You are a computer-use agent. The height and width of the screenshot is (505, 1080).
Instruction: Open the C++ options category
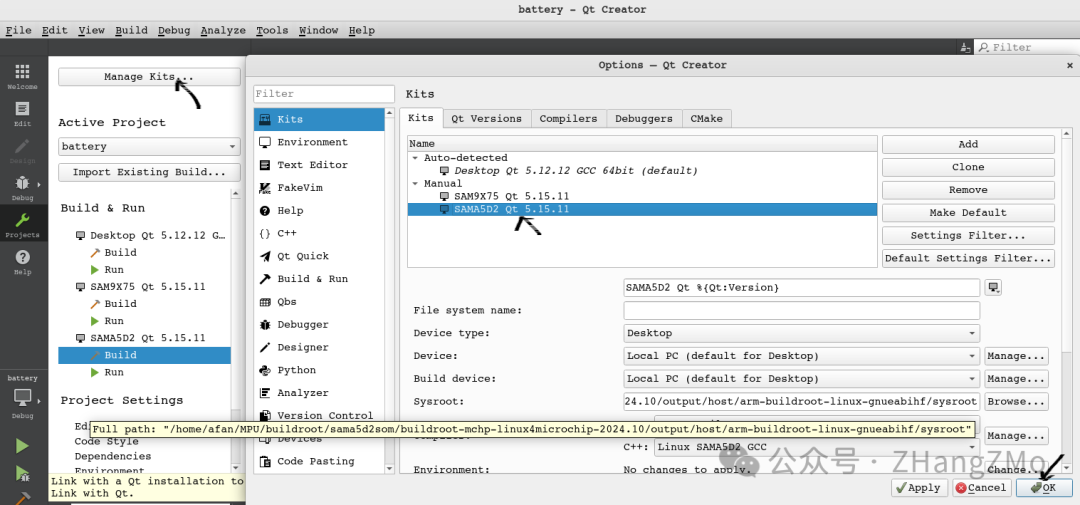(x=319, y=233)
